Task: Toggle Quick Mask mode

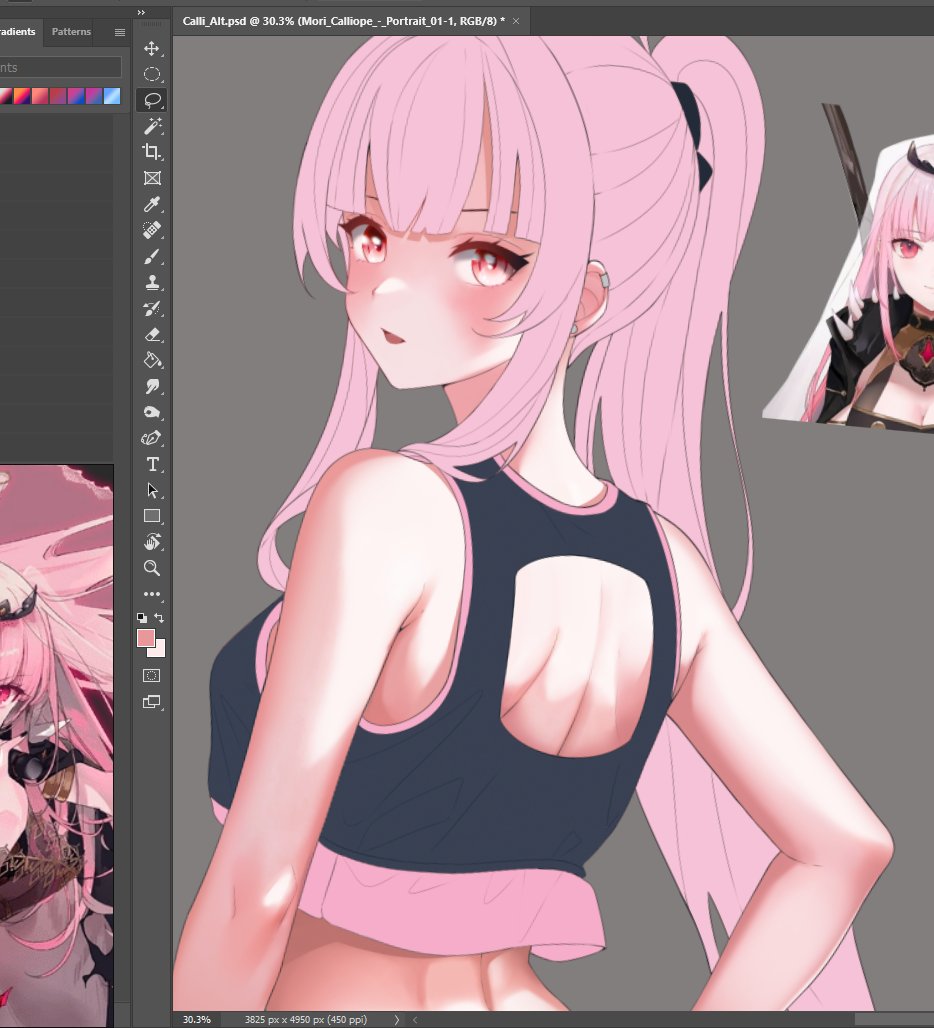Action: 151,675
